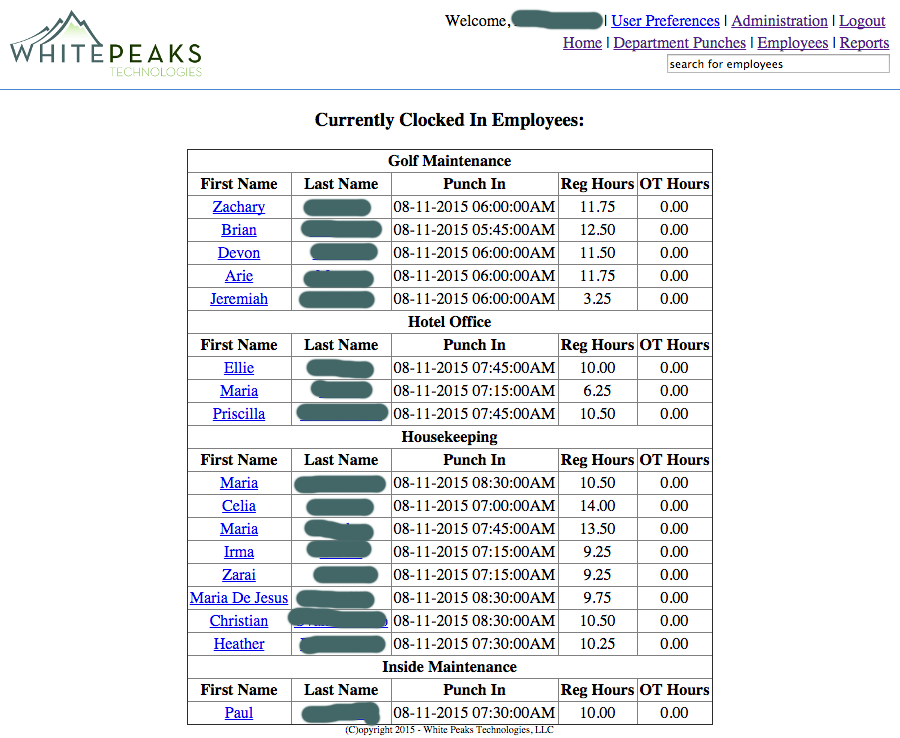Select Maria in the Hotel Office table

[239, 390]
